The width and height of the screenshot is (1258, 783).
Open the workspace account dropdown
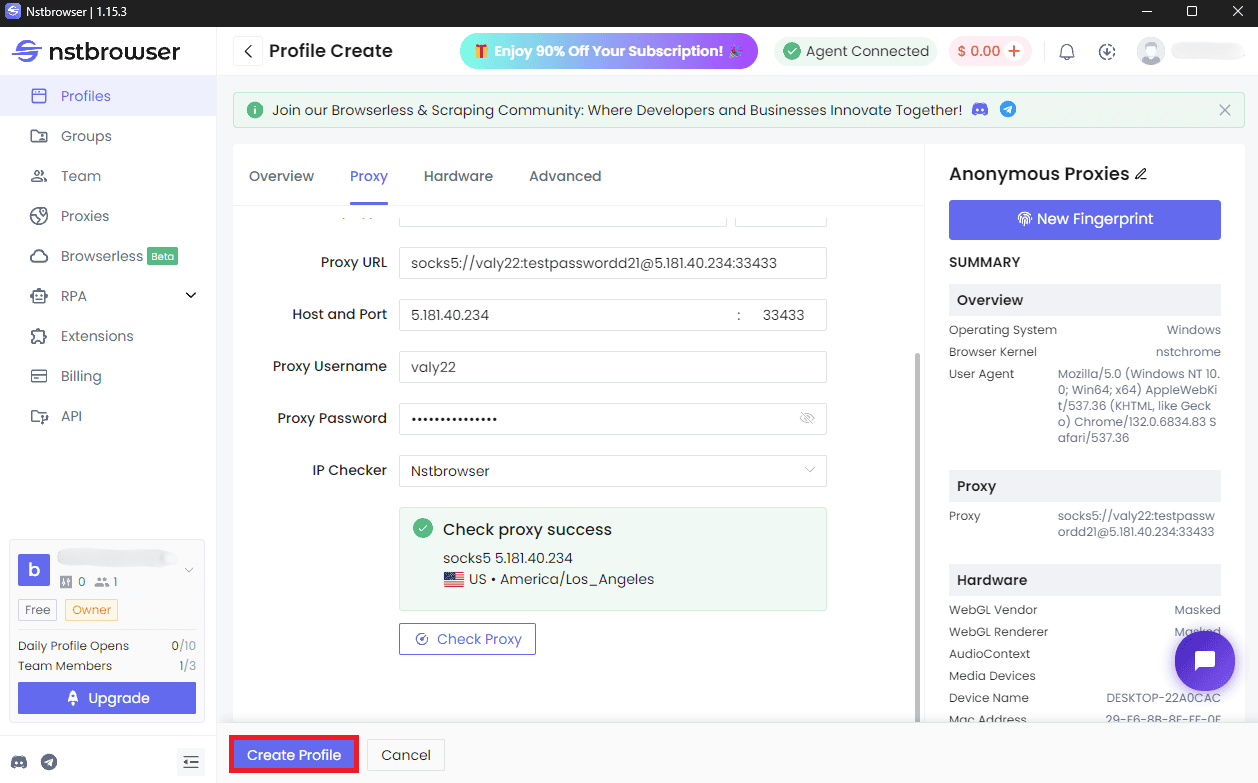[188, 568]
